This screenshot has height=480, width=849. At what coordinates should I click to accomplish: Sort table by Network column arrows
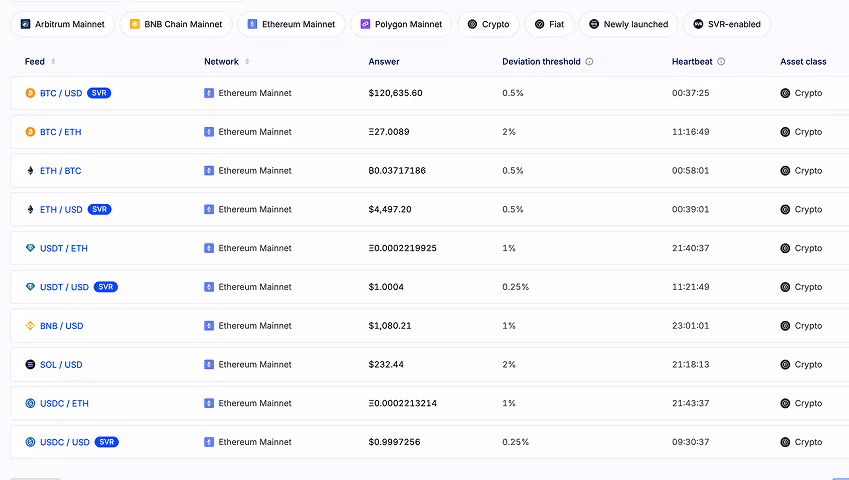pos(247,62)
